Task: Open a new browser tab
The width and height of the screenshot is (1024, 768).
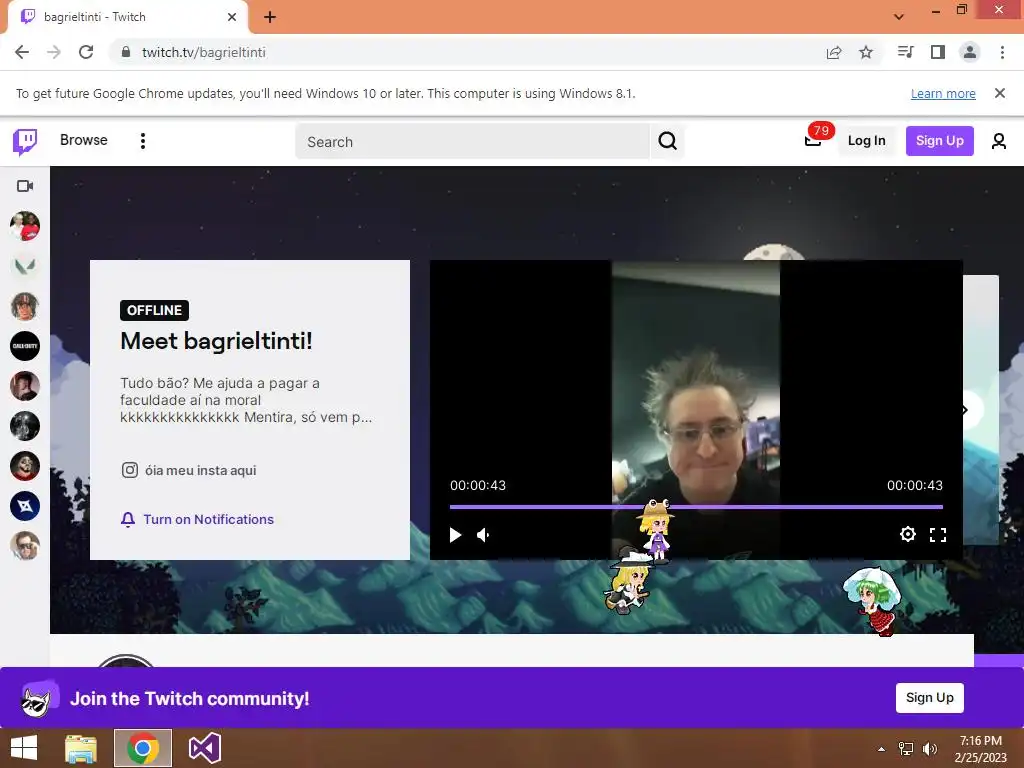Action: click(270, 17)
